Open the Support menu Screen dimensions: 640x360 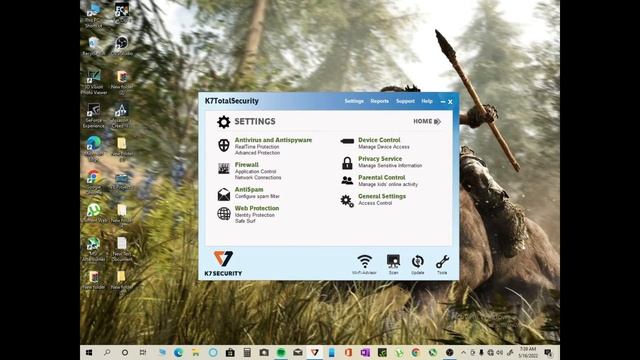(405, 101)
